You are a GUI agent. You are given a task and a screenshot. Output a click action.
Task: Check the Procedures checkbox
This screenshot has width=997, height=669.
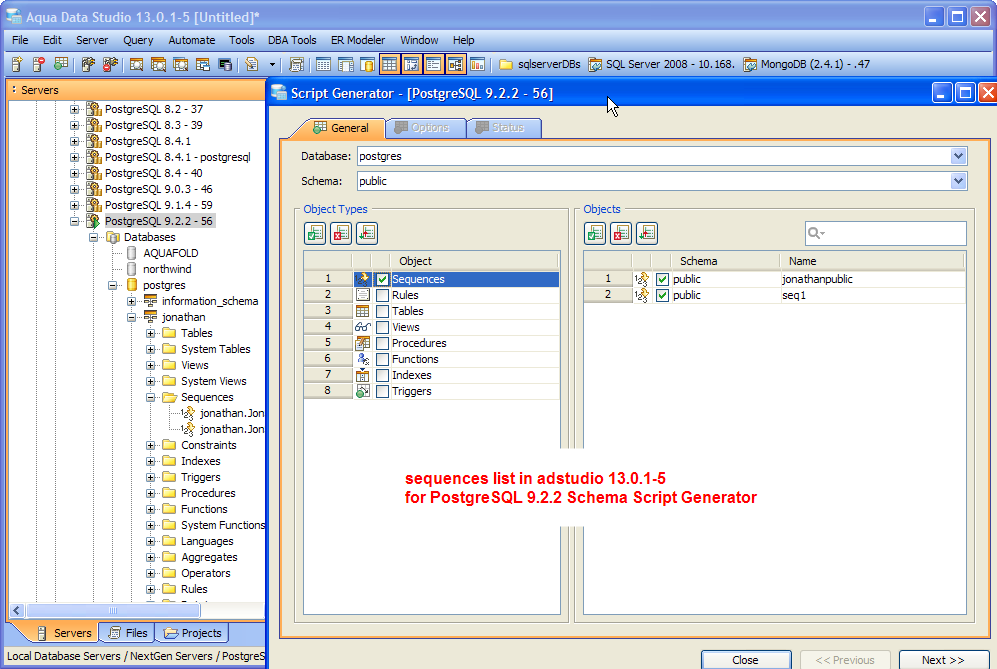coord(382,343)
